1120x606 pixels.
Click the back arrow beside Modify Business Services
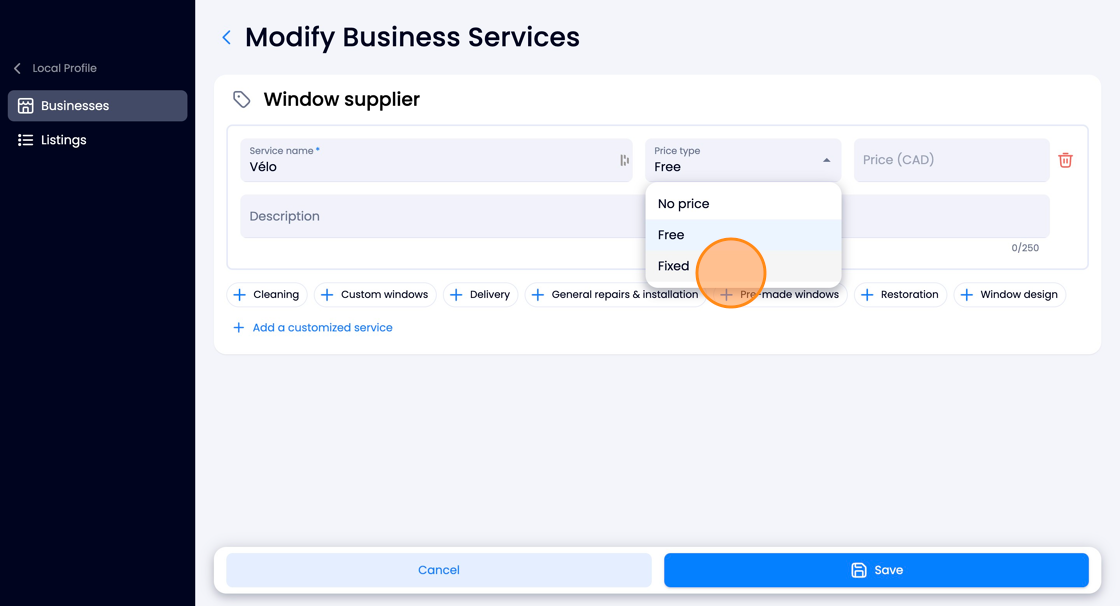pyautogui.click(x=226, y=37)
